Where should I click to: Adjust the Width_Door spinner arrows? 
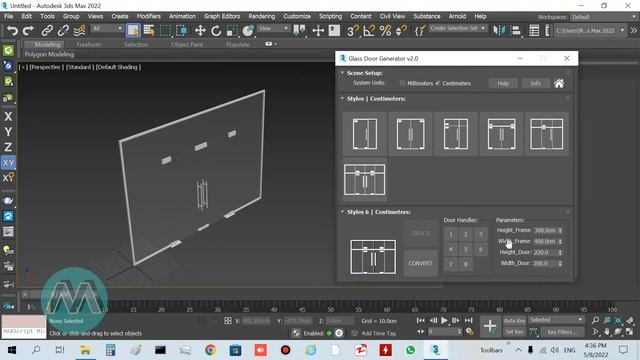[x=560, y=263]
